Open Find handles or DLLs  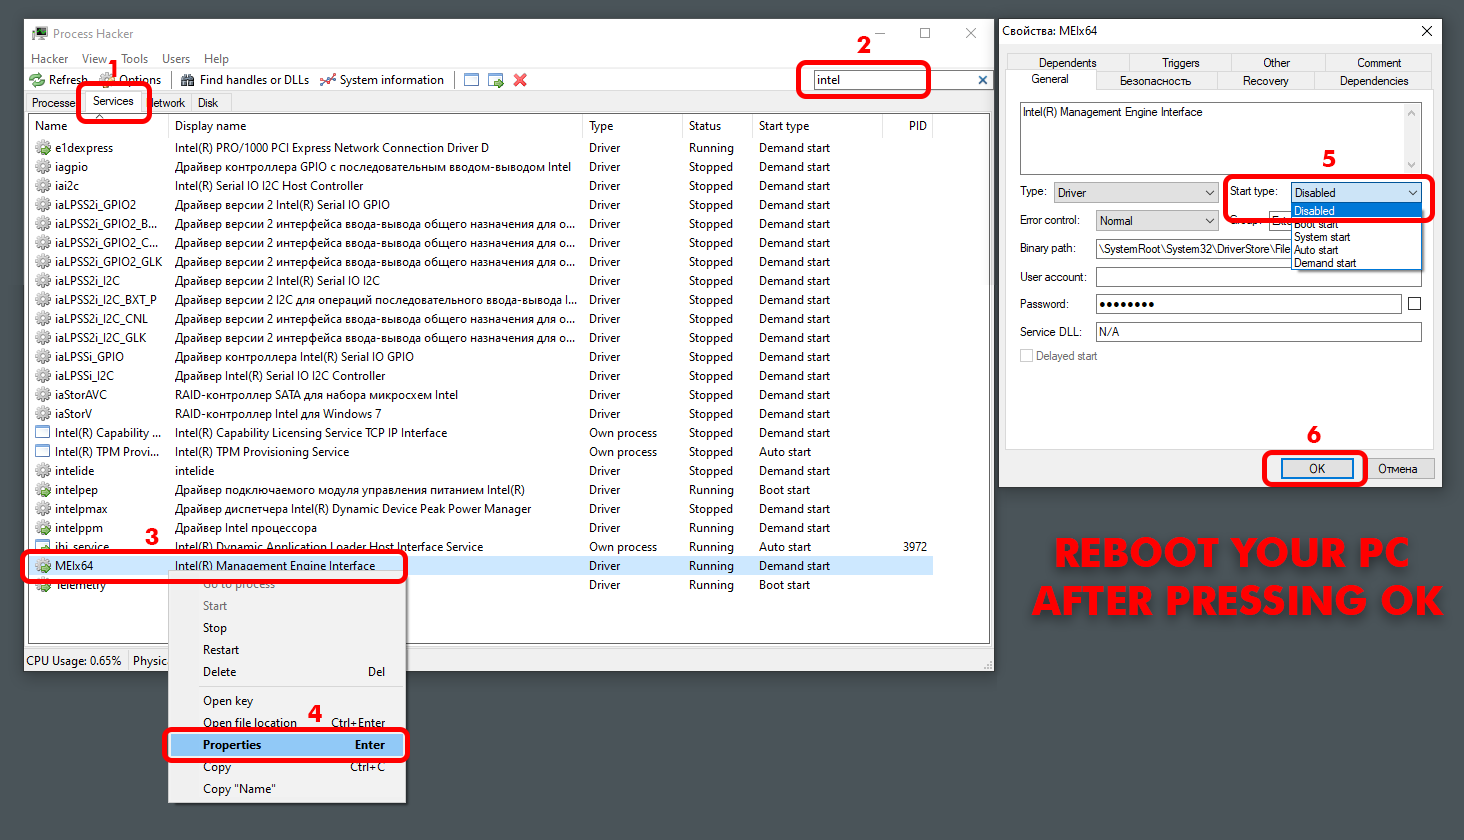click(245, 80)
